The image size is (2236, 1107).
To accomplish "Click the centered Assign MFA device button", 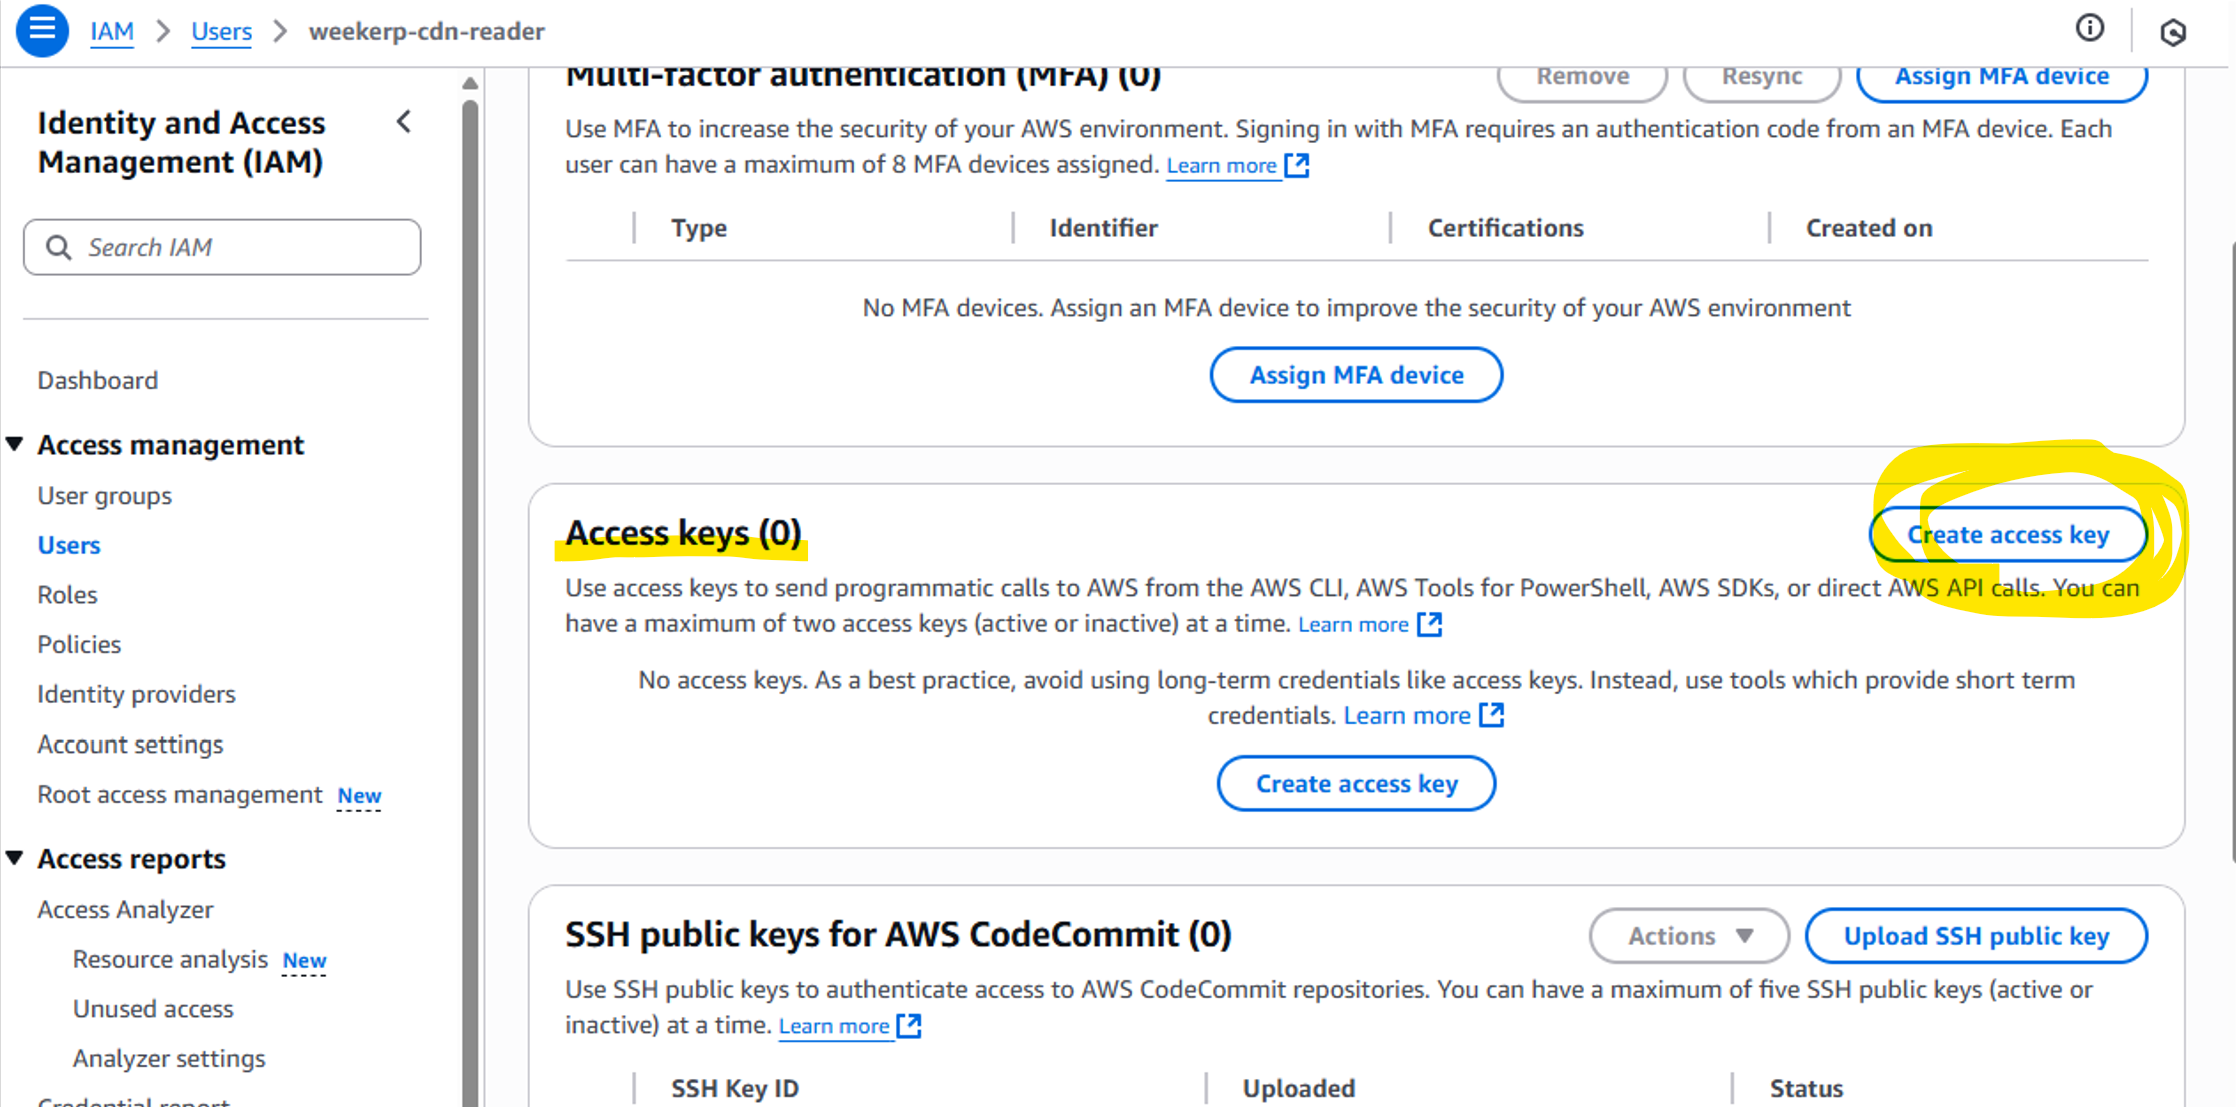I will tap(1356, 375).
